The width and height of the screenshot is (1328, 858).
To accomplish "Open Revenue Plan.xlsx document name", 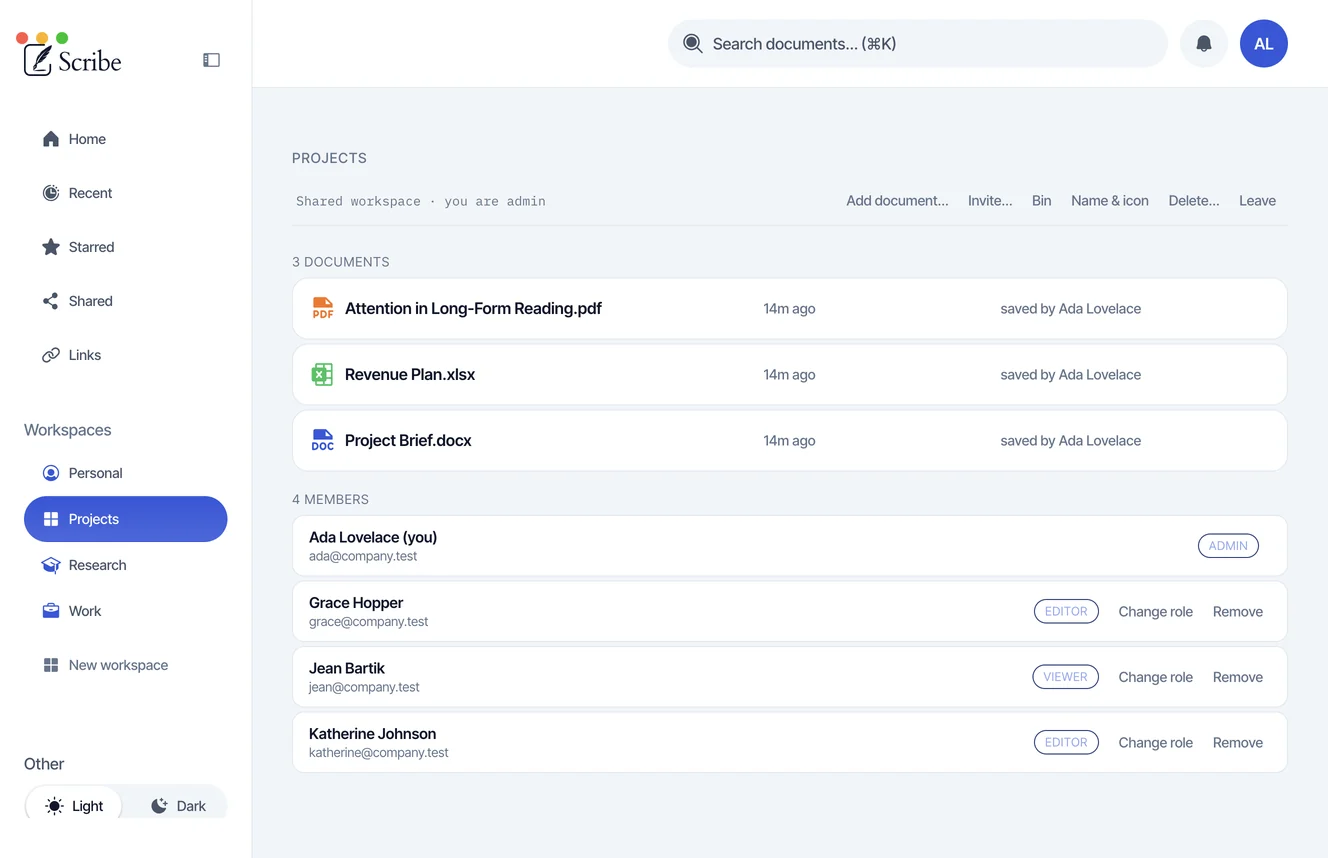I will pos(410,374).
